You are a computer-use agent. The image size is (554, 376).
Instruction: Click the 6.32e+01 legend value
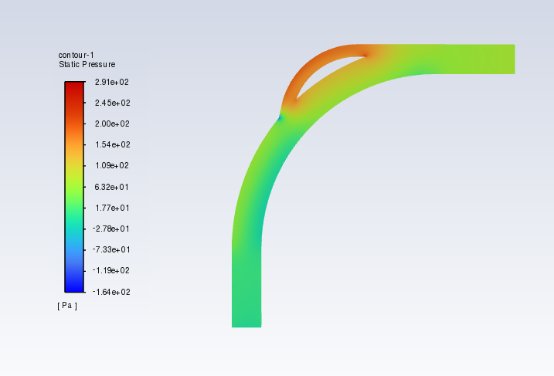coord(112,187)
